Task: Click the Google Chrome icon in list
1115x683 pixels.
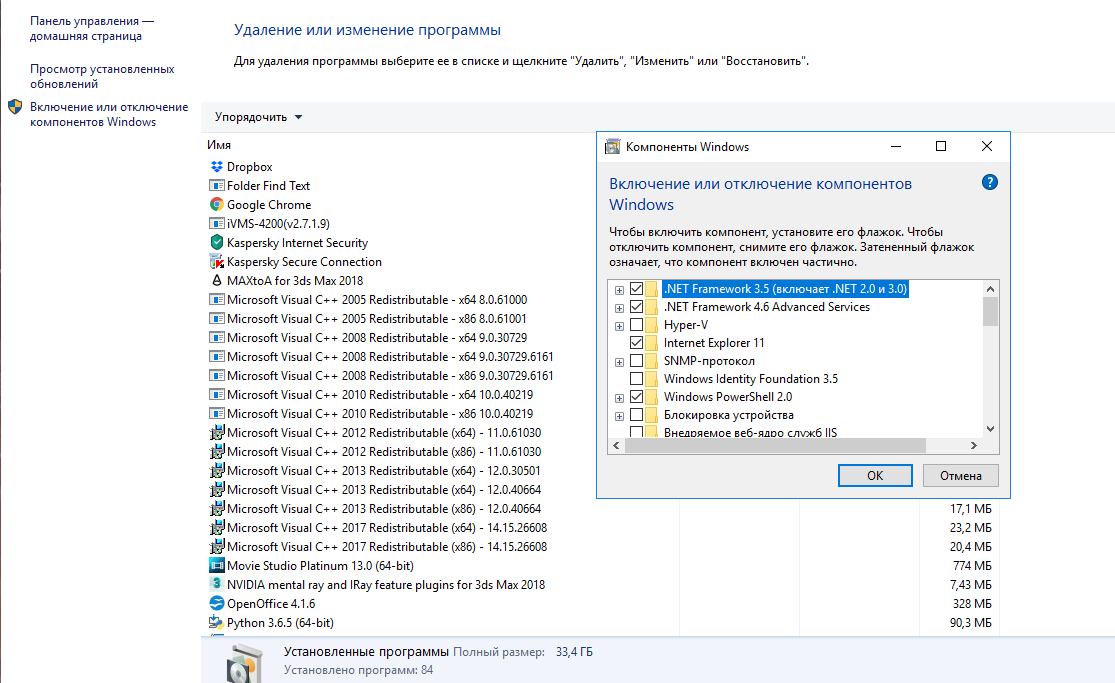Action: click(x=217, y=204)
